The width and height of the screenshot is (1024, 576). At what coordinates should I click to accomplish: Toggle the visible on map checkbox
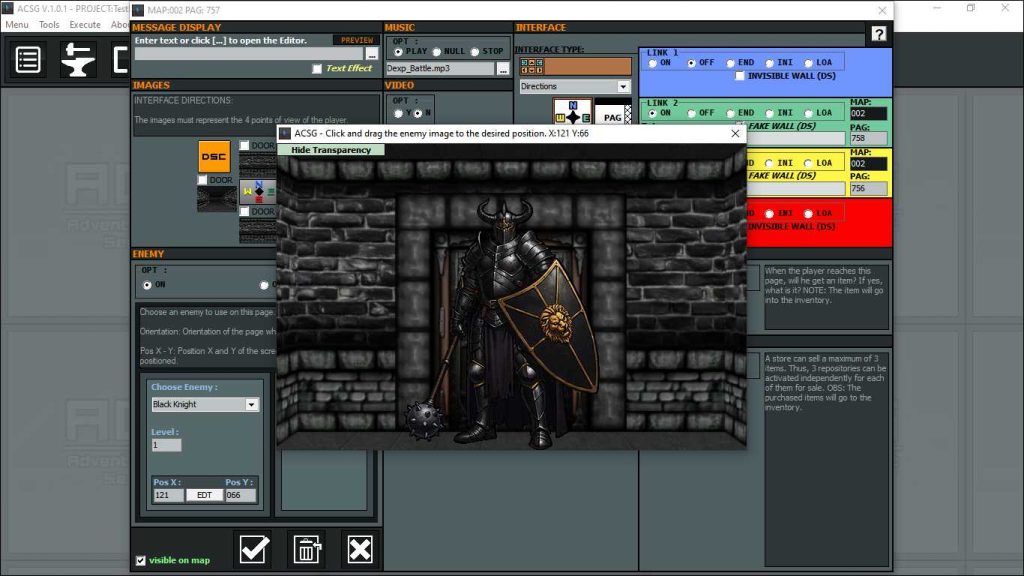(140, 560)
